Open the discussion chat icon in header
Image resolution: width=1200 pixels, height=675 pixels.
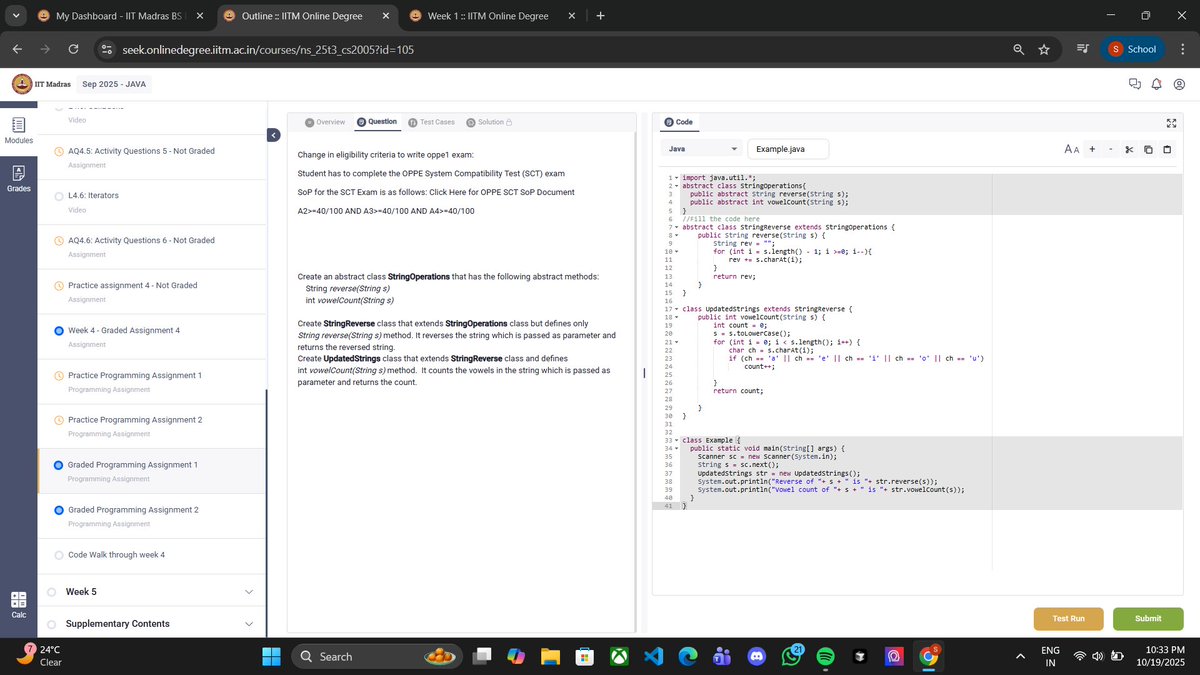(x=1134, y=84)
